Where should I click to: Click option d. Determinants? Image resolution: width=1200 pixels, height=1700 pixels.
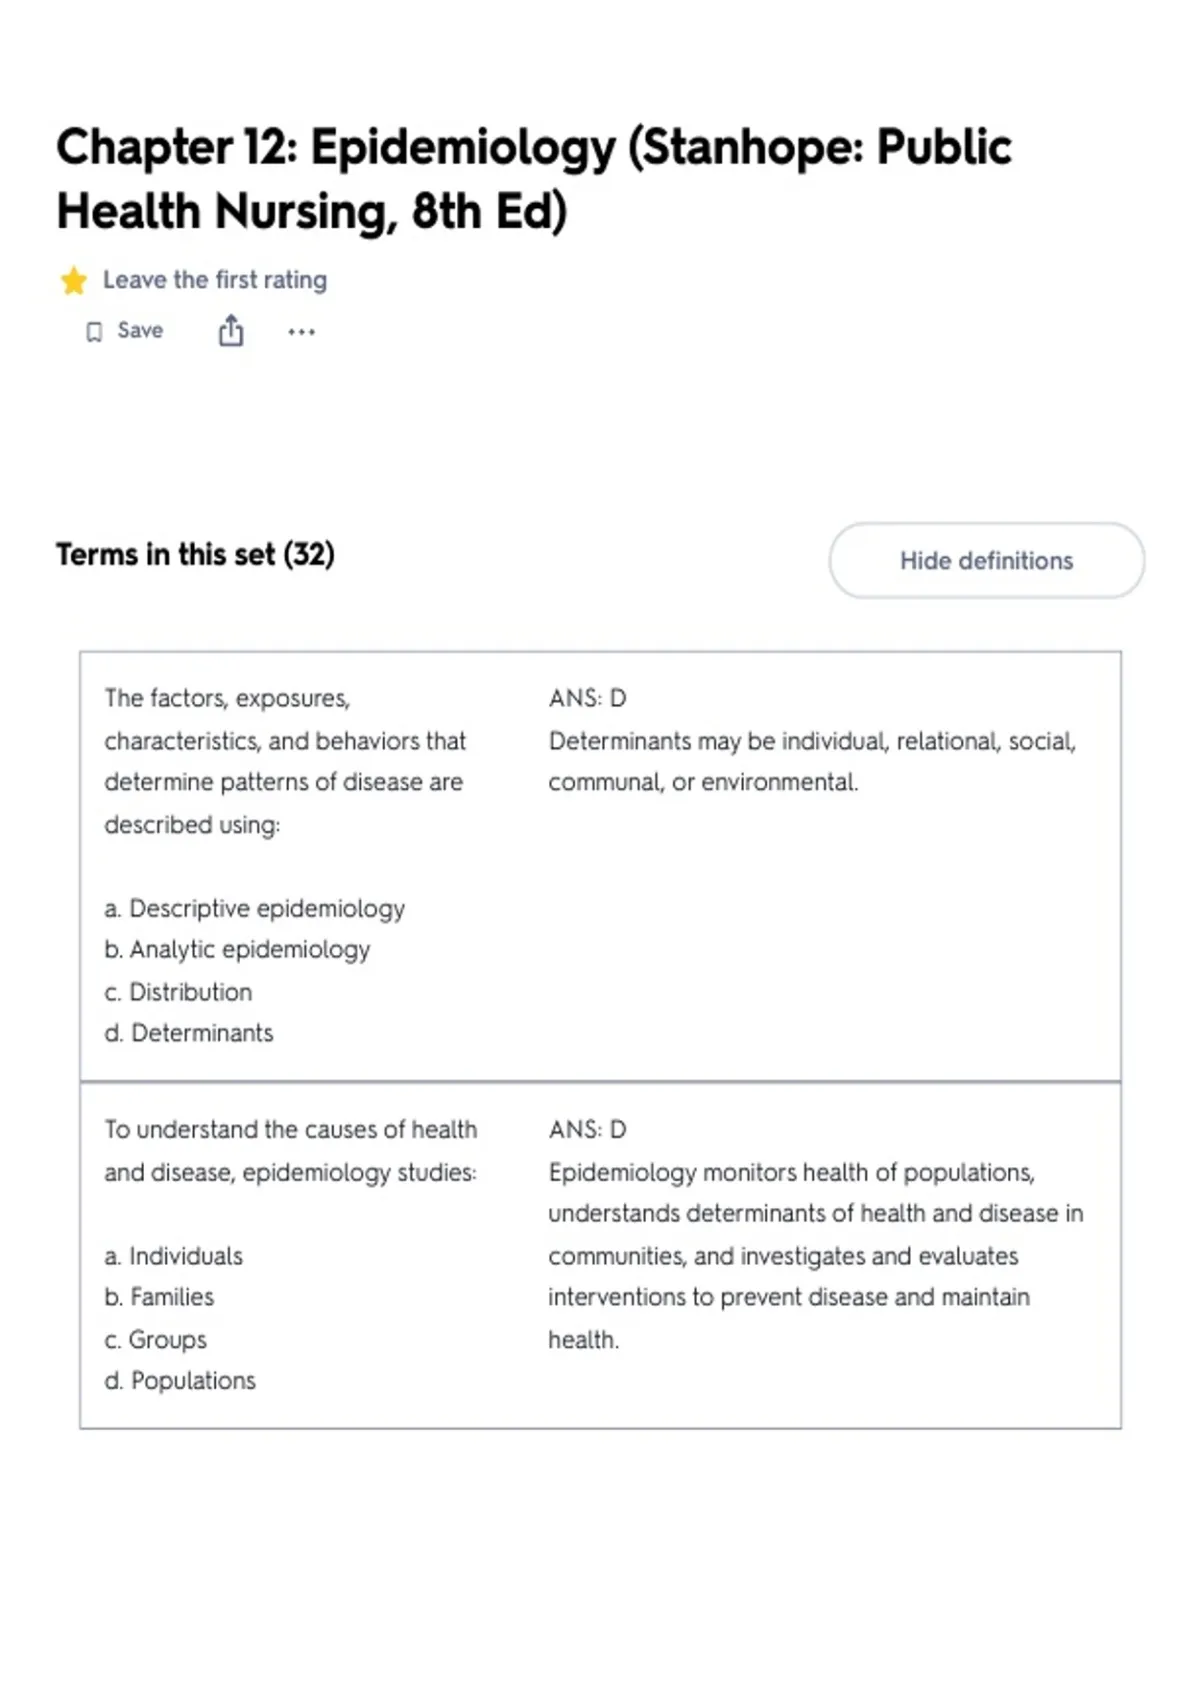188,1033
